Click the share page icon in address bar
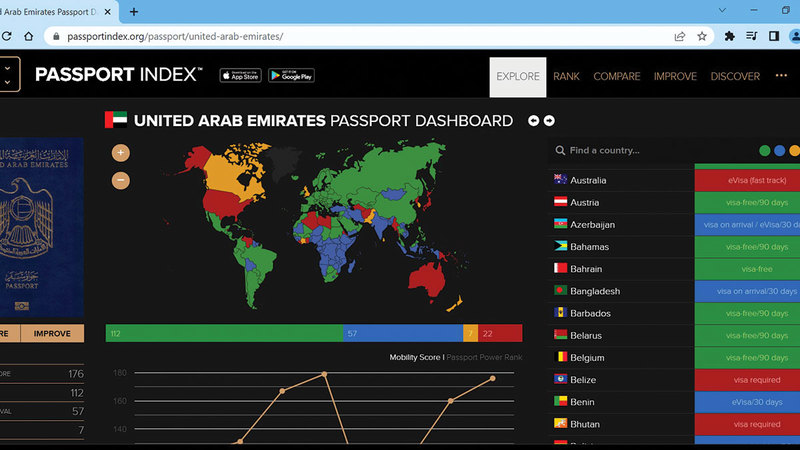 [x=680, y=36]
